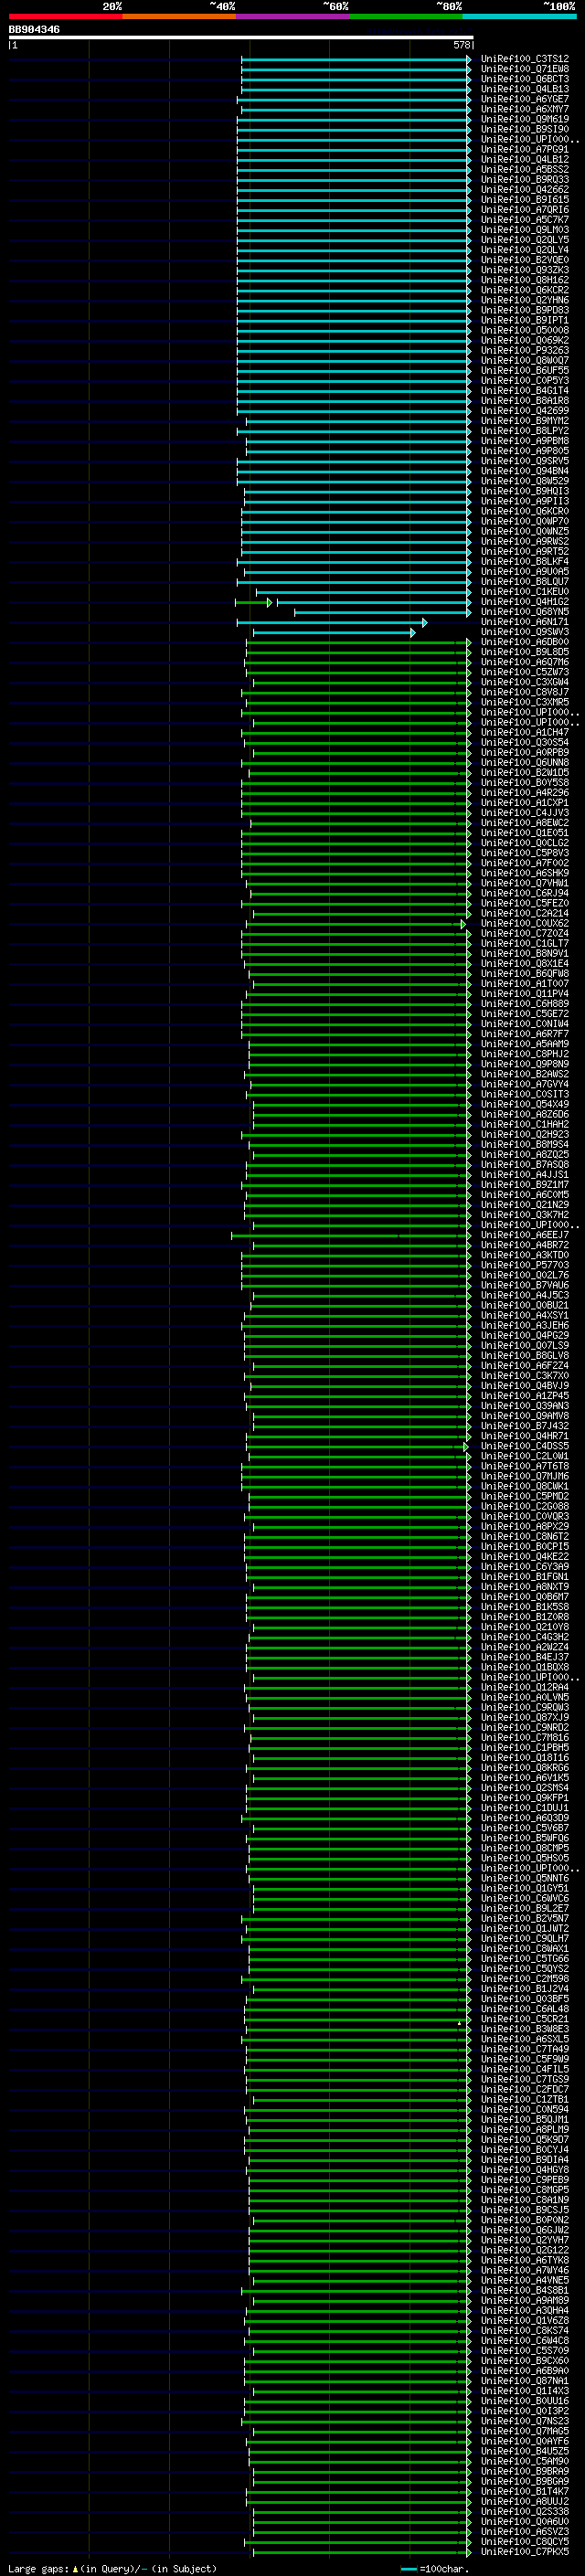Select hit label UniRef100_C1KEU0
The width and height of the screenshot is (585, 2576).
[524, 592]
